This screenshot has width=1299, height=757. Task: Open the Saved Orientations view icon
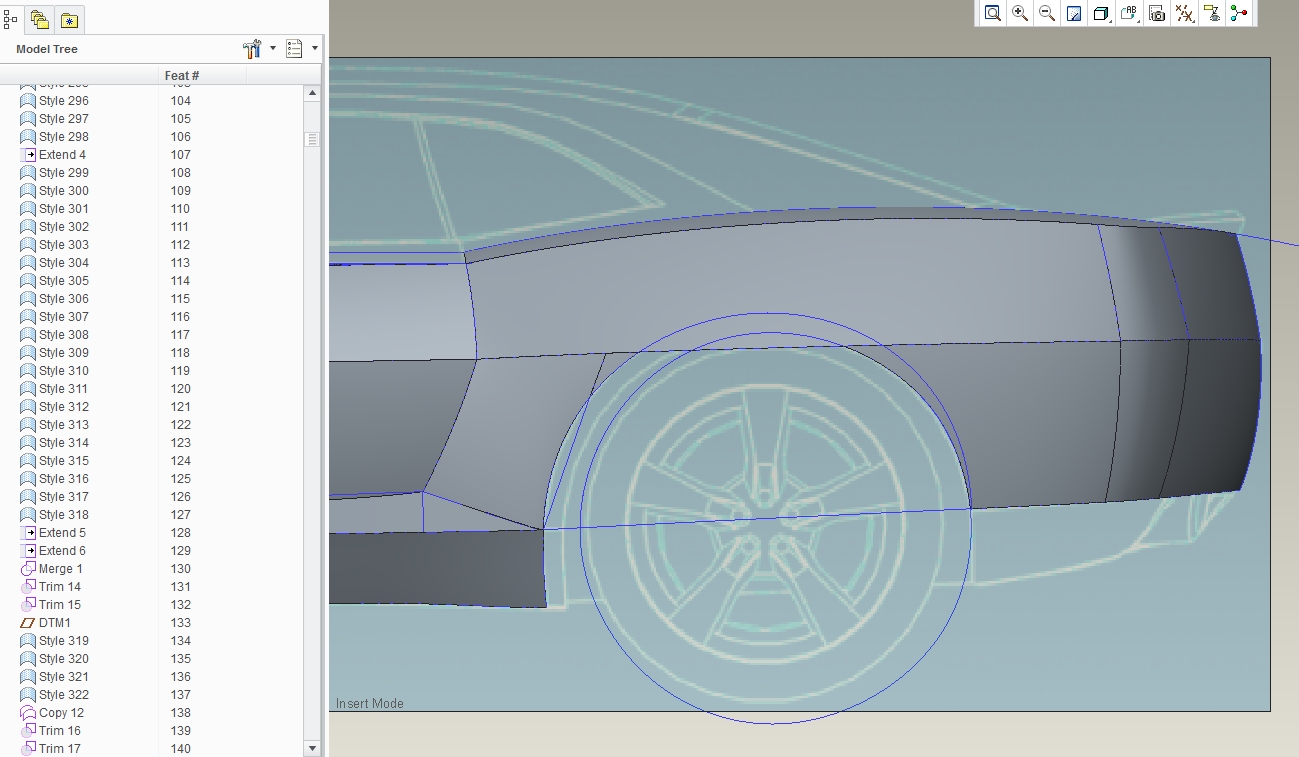click(x=1129, y=13)
